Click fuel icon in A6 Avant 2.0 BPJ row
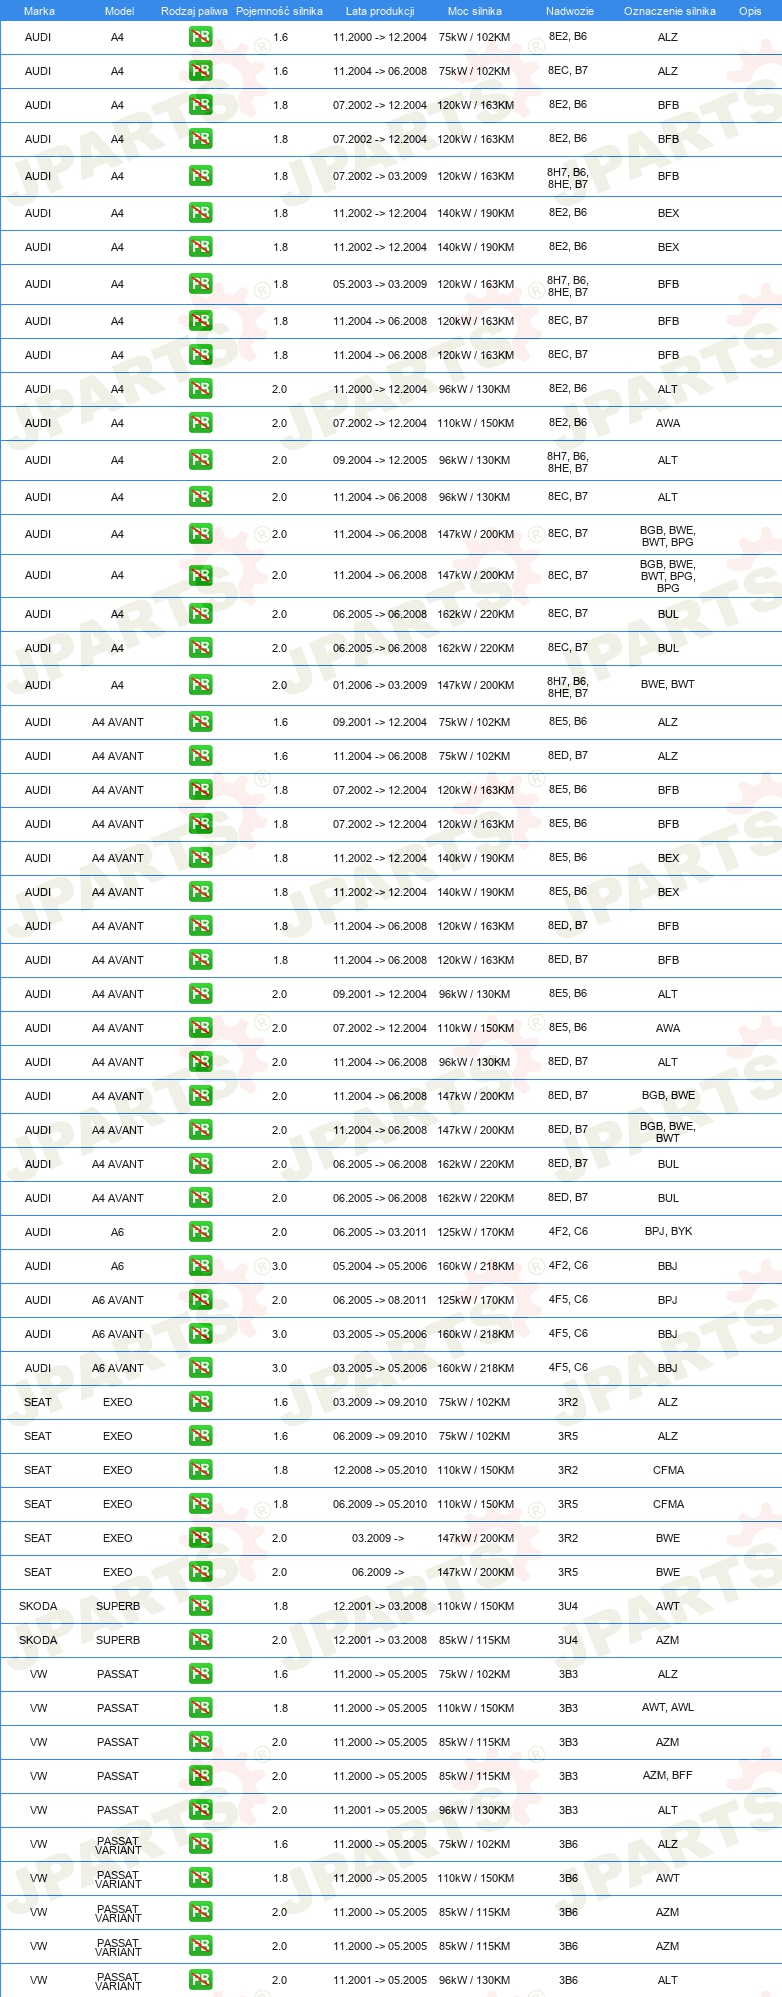Viewport: 782px width, 1997px height. coord(200,1300)
